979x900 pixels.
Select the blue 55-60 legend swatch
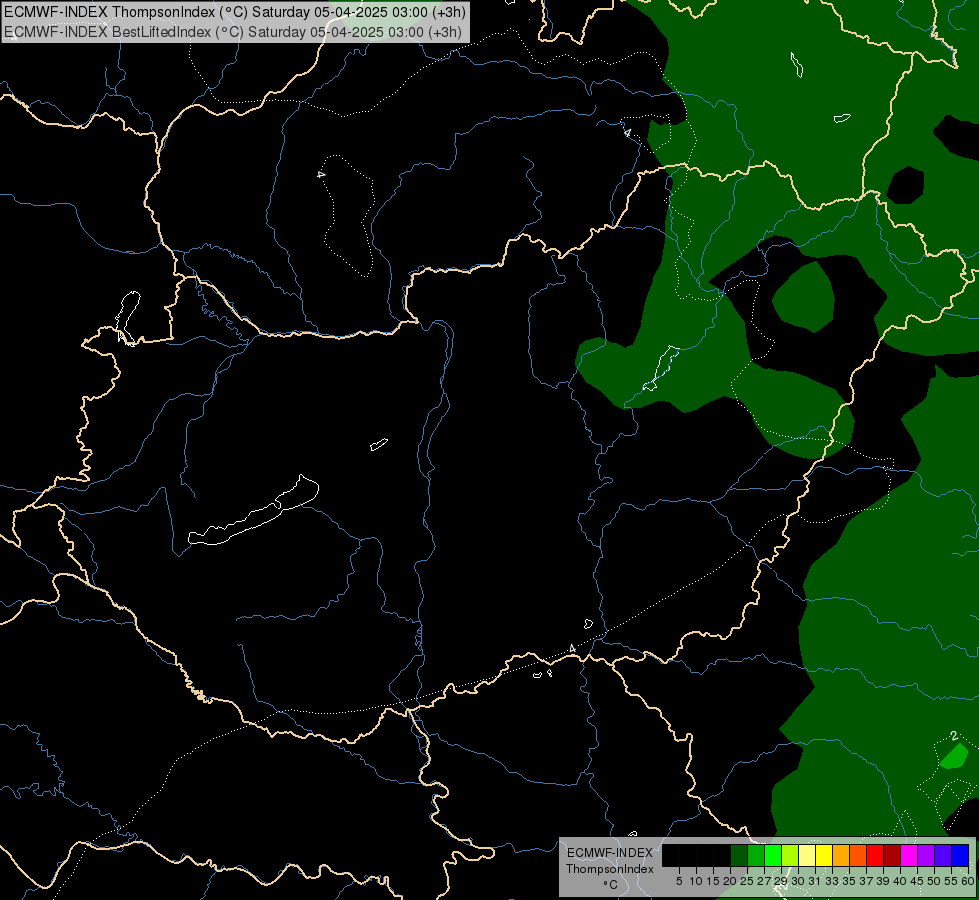pyautogui.click(x=960, y=855)
